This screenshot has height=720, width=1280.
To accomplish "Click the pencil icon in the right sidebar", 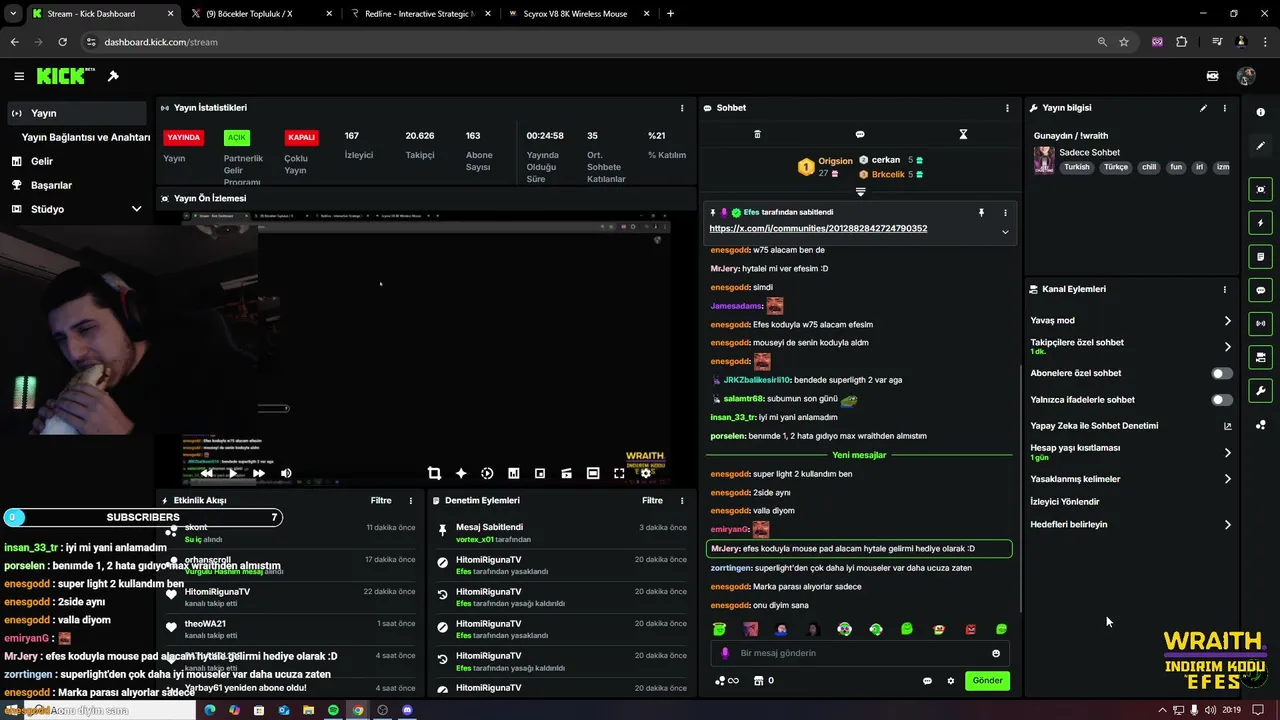I will 1260,146.
